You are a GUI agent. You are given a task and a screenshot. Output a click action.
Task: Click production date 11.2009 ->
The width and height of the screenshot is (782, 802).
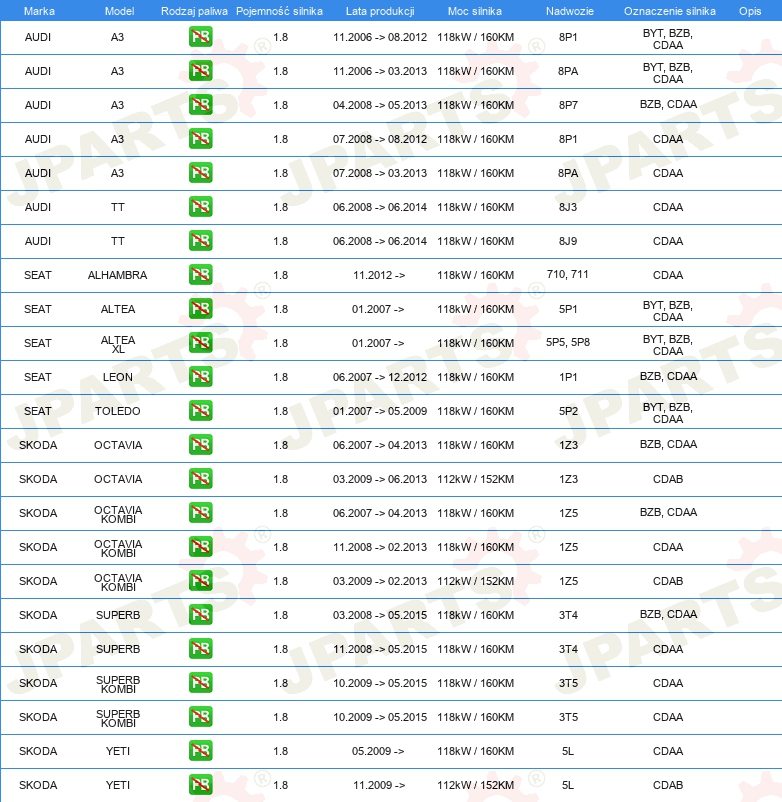[x=379, y=785]
